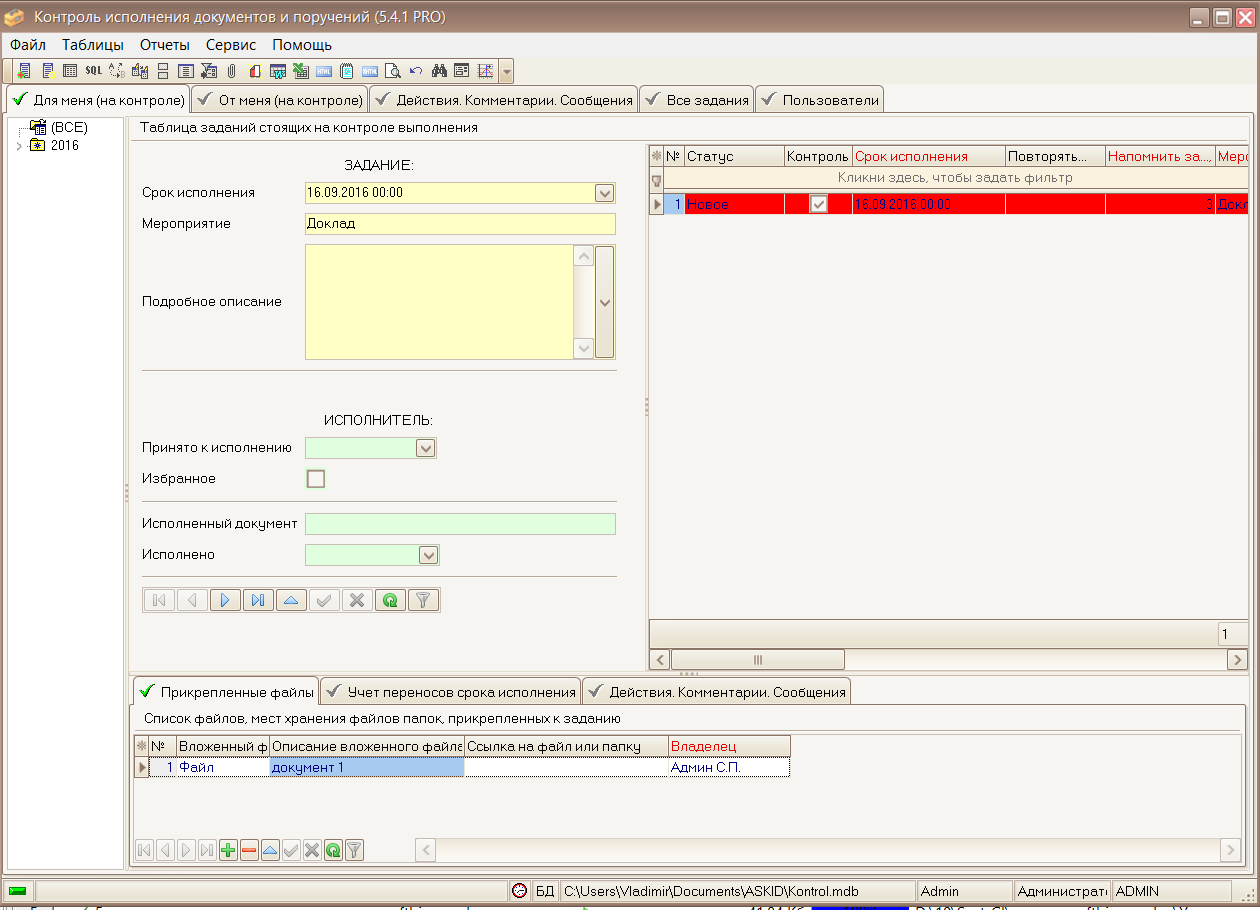
Task: Switch to Учет переносов срока исполнения tab
Action: tap(450, 691)
